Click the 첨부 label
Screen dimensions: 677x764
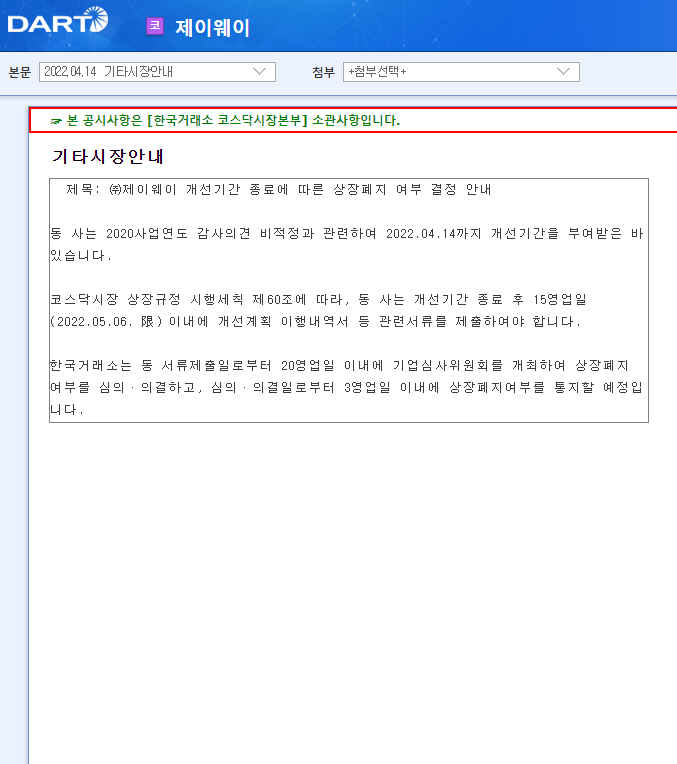pyautogui.click(x=323, y=72)
